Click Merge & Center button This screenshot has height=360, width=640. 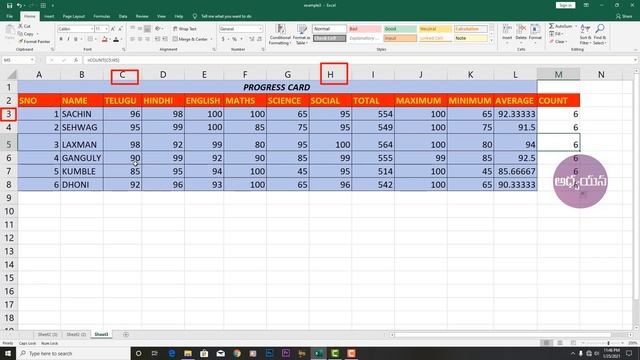pos(190,39)
